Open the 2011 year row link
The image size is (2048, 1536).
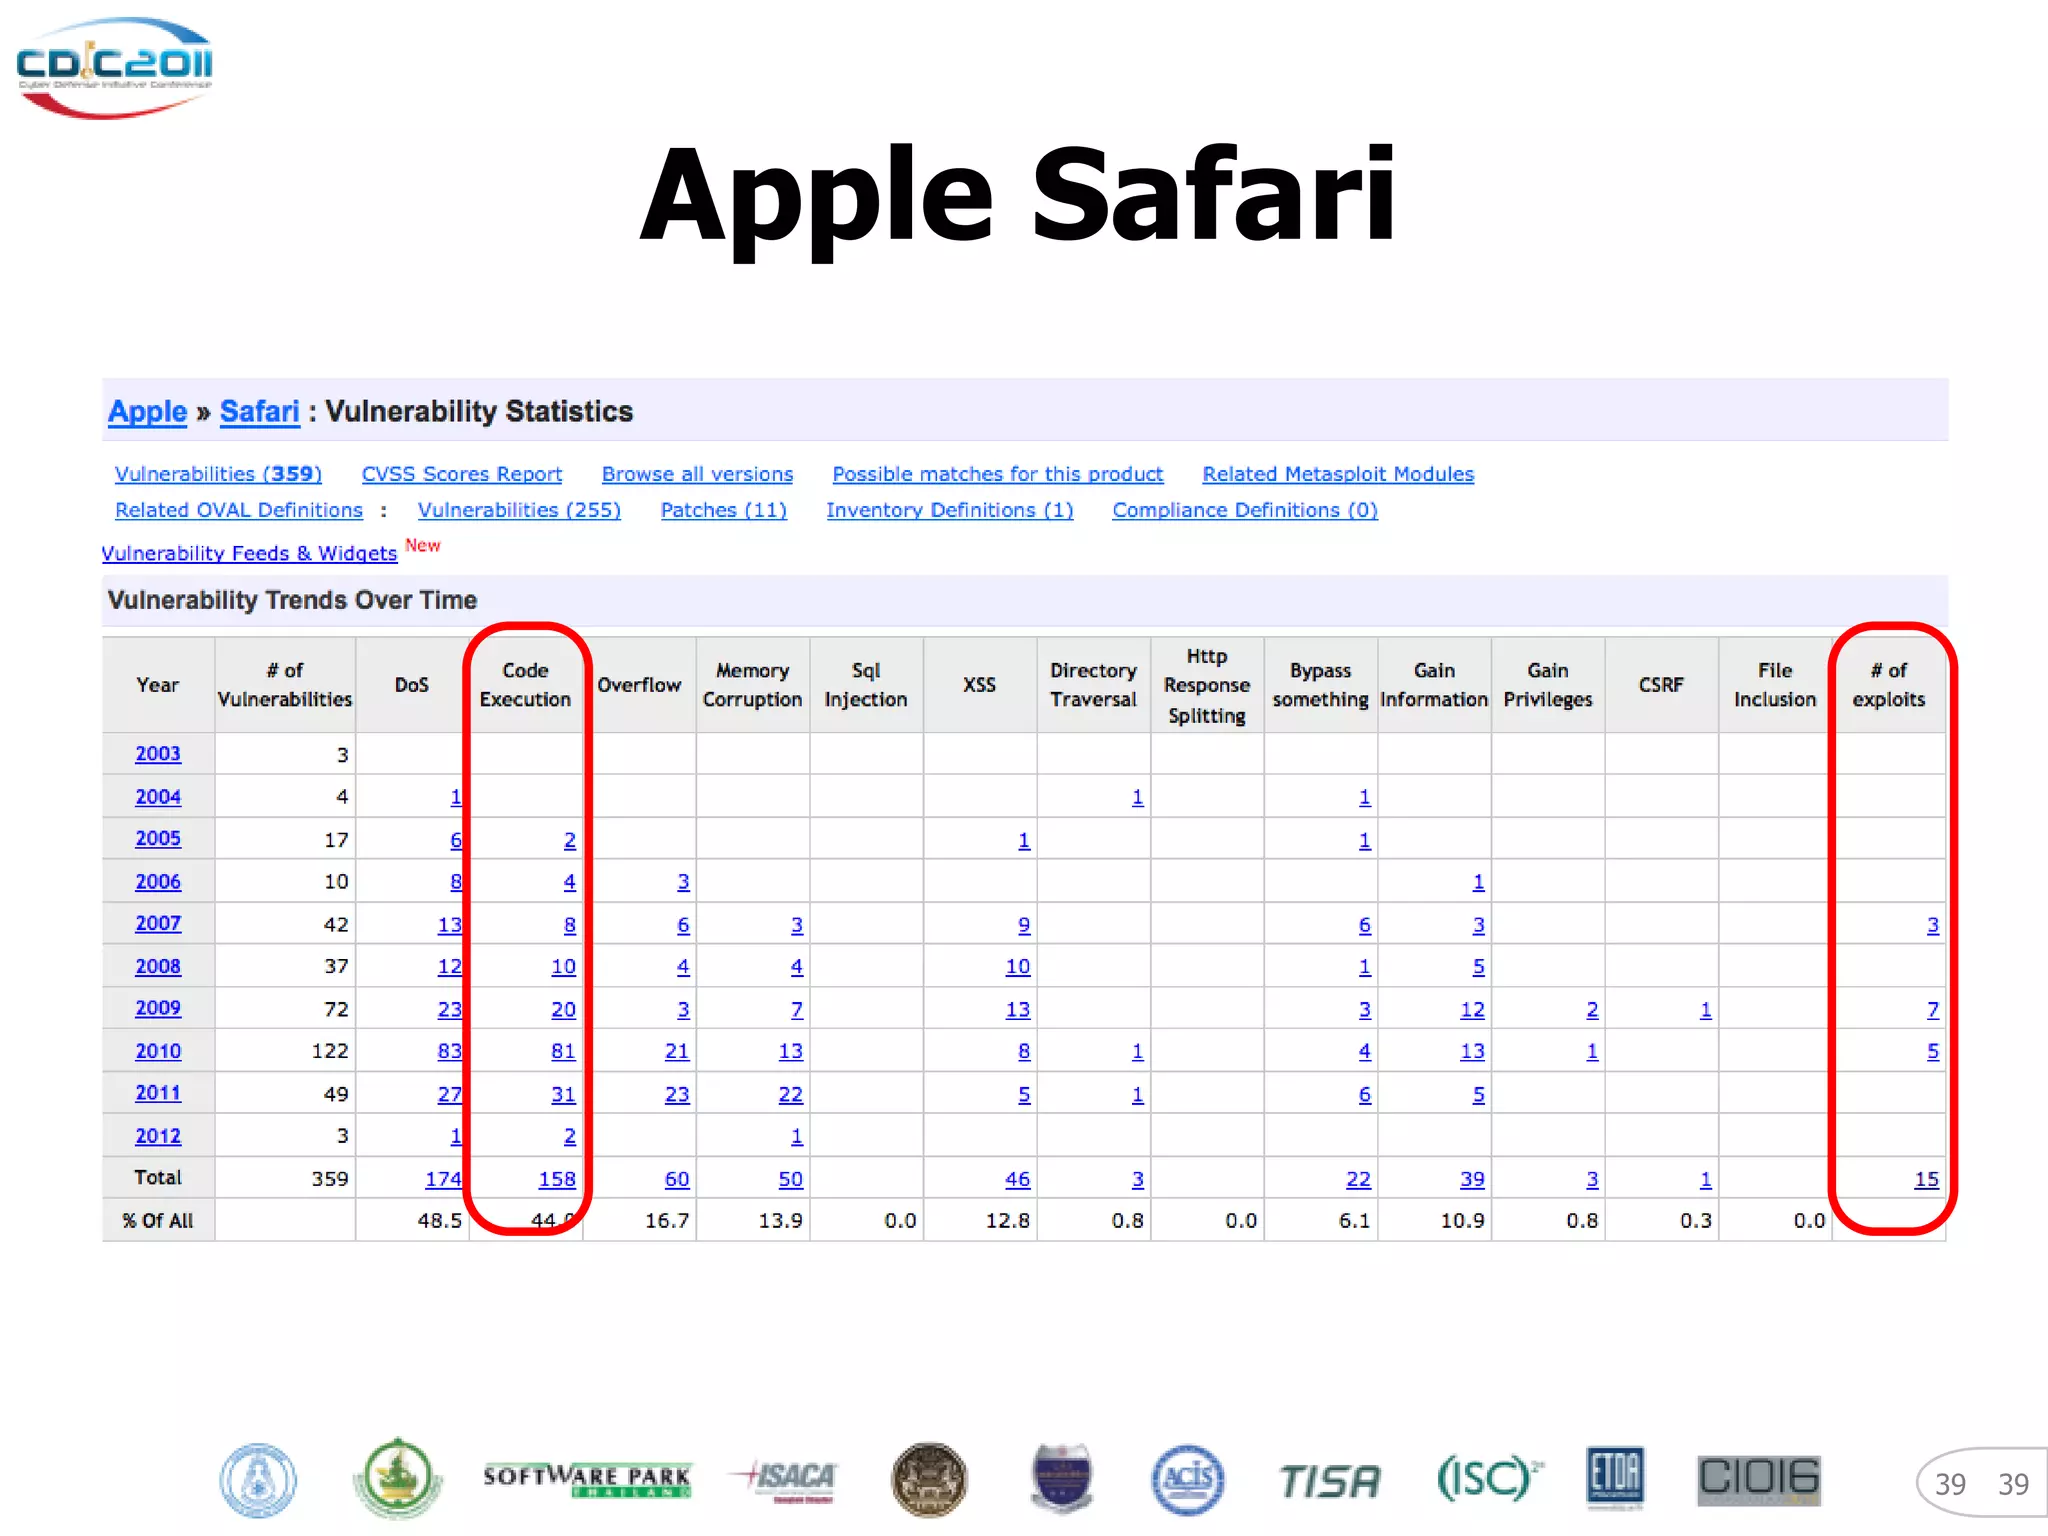(x=158, y=1094)
